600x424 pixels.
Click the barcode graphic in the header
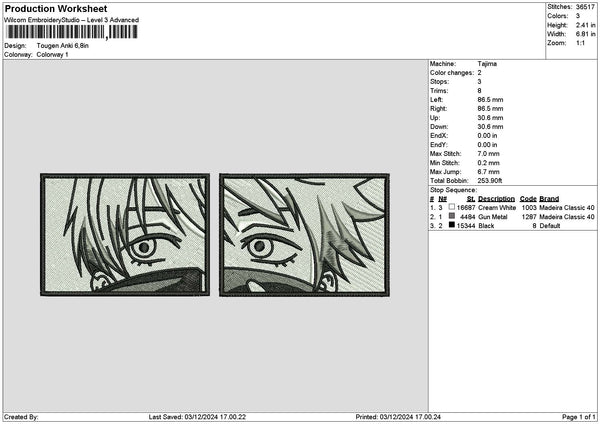click(72, 32)
